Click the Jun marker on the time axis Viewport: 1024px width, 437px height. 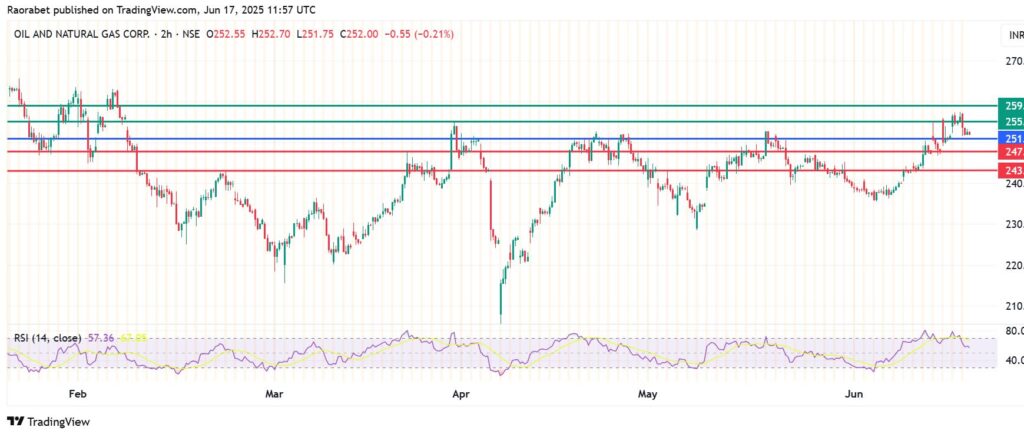[854, 394]
